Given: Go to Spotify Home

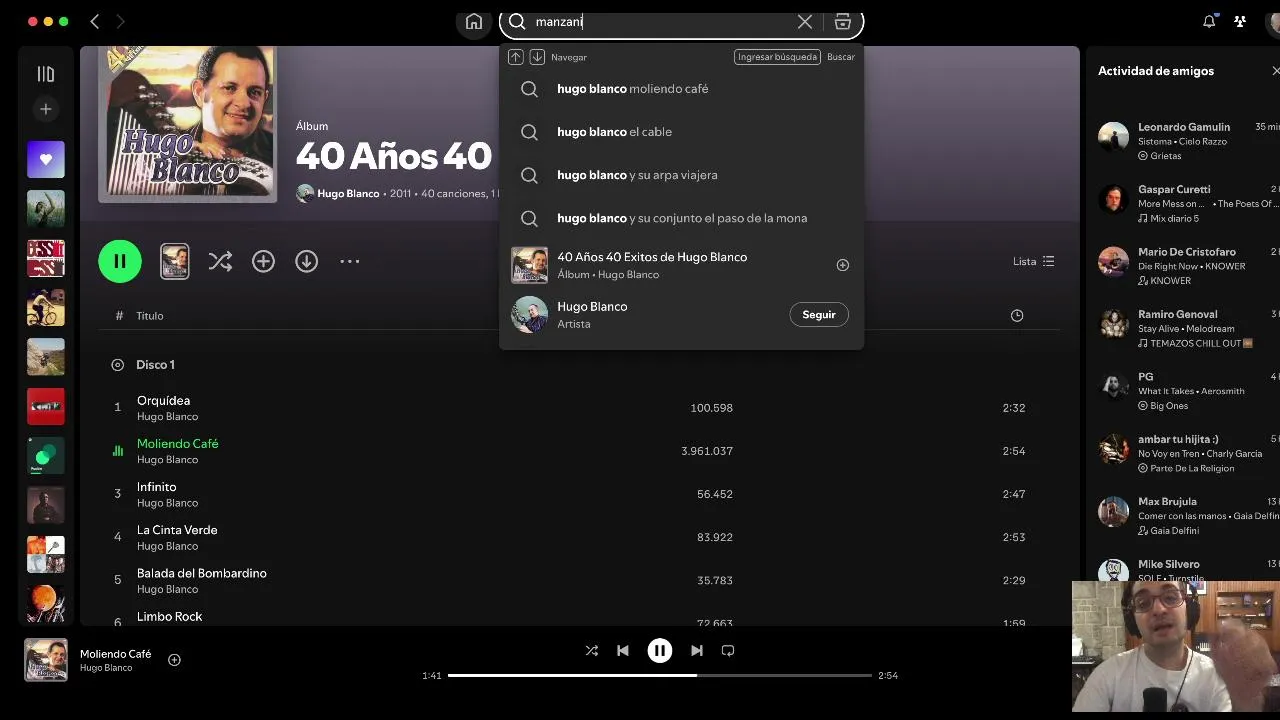Looking at the screenshot, I should click(x=474, y=22).
